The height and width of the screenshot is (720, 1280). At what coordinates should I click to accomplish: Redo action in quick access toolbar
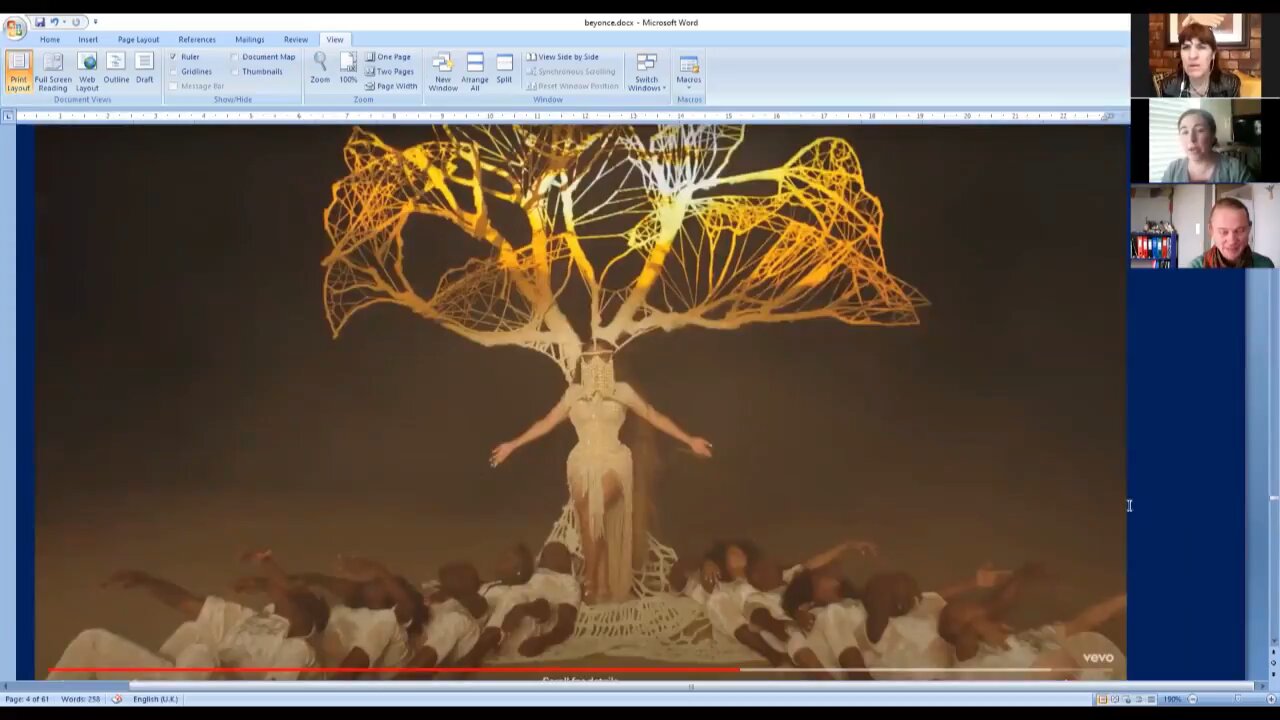pyautogui.click(x=75, y=22)
